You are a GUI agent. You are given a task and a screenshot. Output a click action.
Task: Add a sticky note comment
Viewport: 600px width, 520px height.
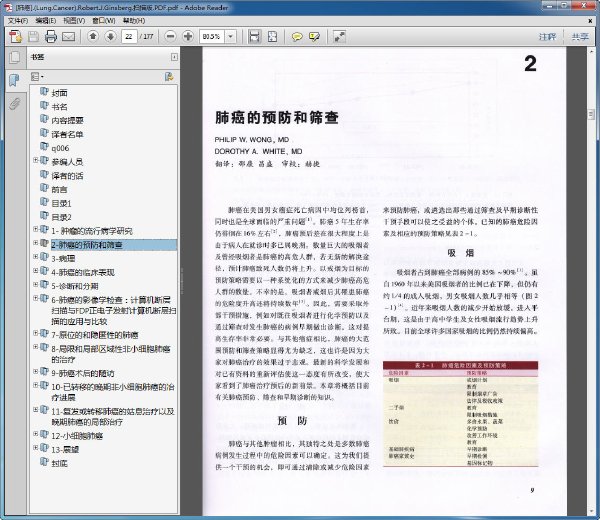pos(297,37)
